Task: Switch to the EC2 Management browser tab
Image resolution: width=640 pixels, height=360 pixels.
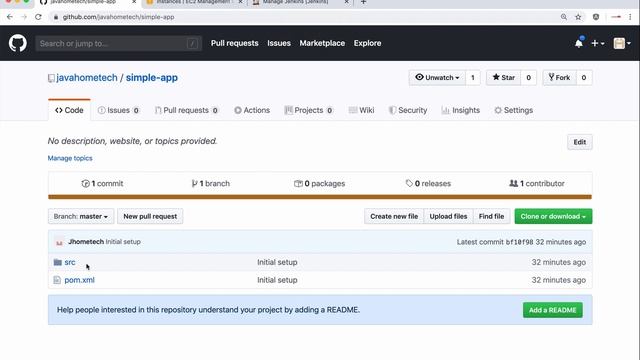Action: point(194,2)
